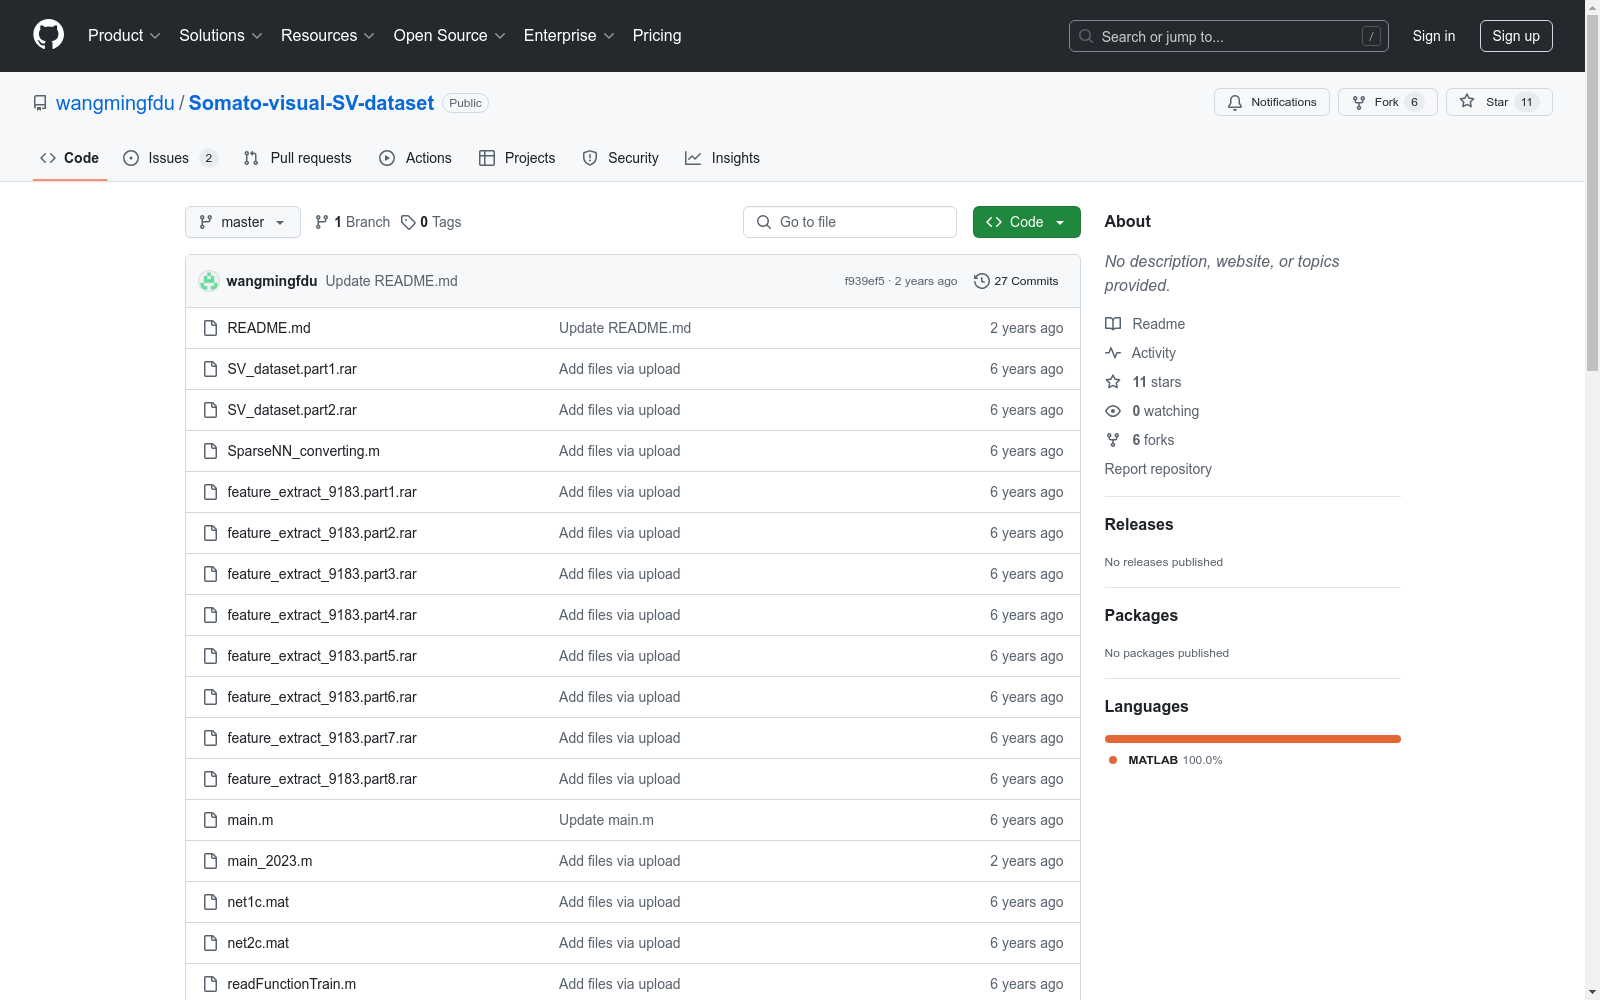Click the branch icon beside 1 Branch
Screen dimensions: 1600x1000
tap(322, 222)
